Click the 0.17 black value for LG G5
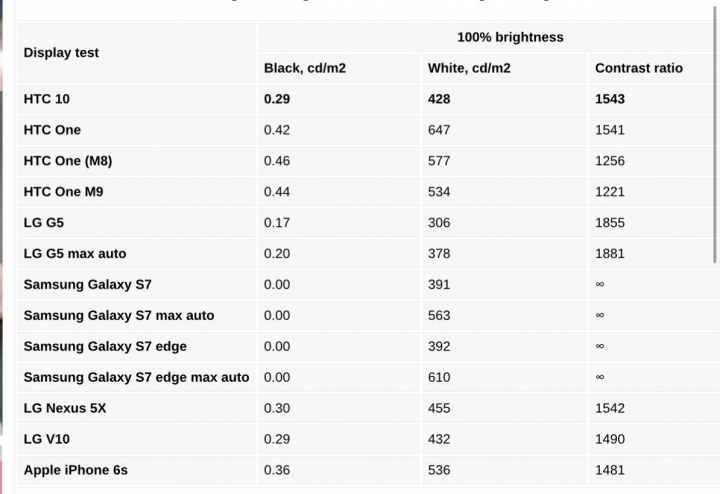Viewport: 720px width, 494px height. [x=277, y=223]
